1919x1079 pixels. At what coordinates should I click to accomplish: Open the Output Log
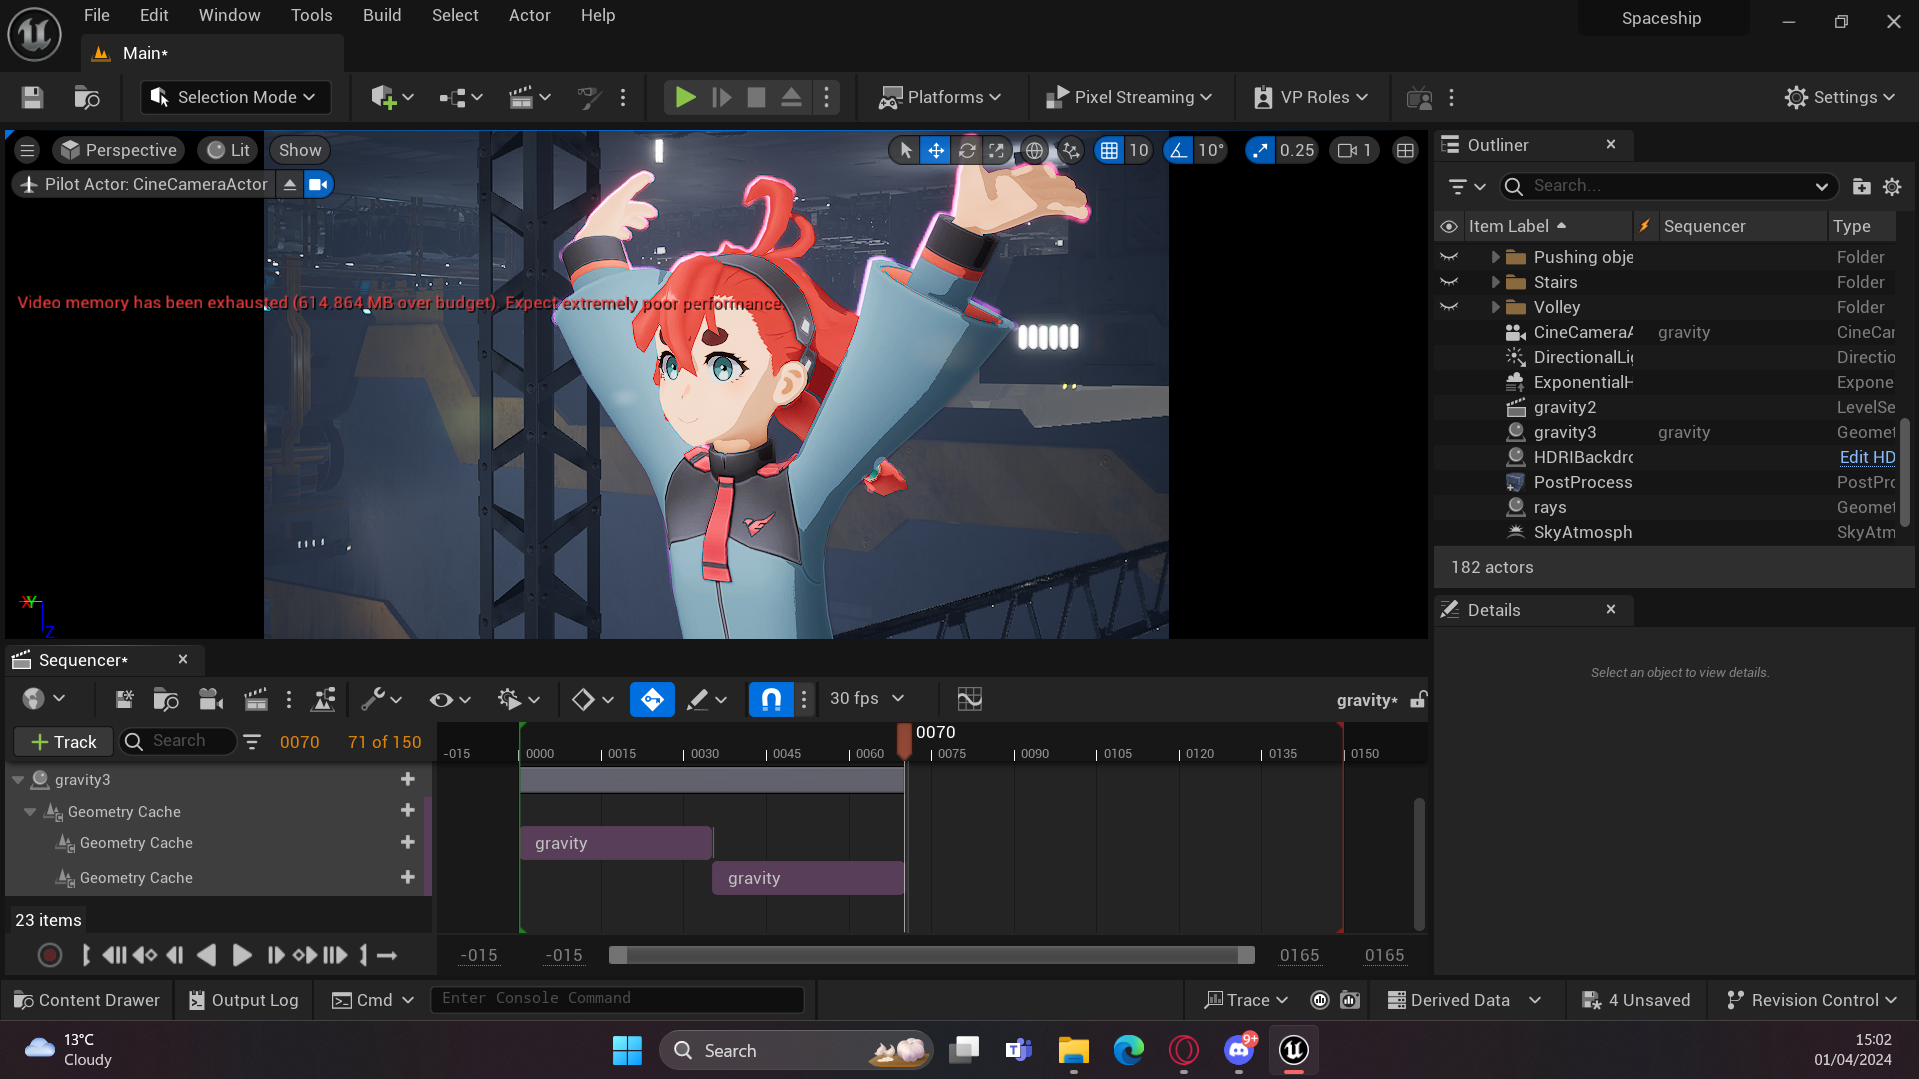coord(244,1000)
